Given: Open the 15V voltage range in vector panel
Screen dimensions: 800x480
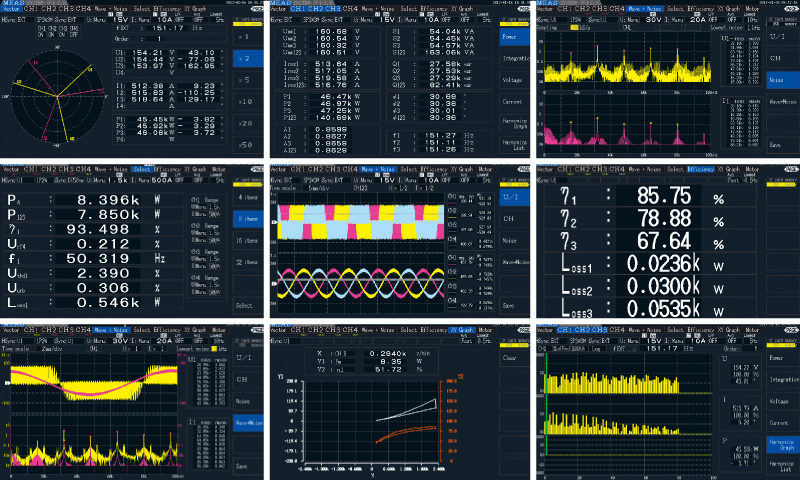Looking at the screenshot, I should (x=120, y=17).
